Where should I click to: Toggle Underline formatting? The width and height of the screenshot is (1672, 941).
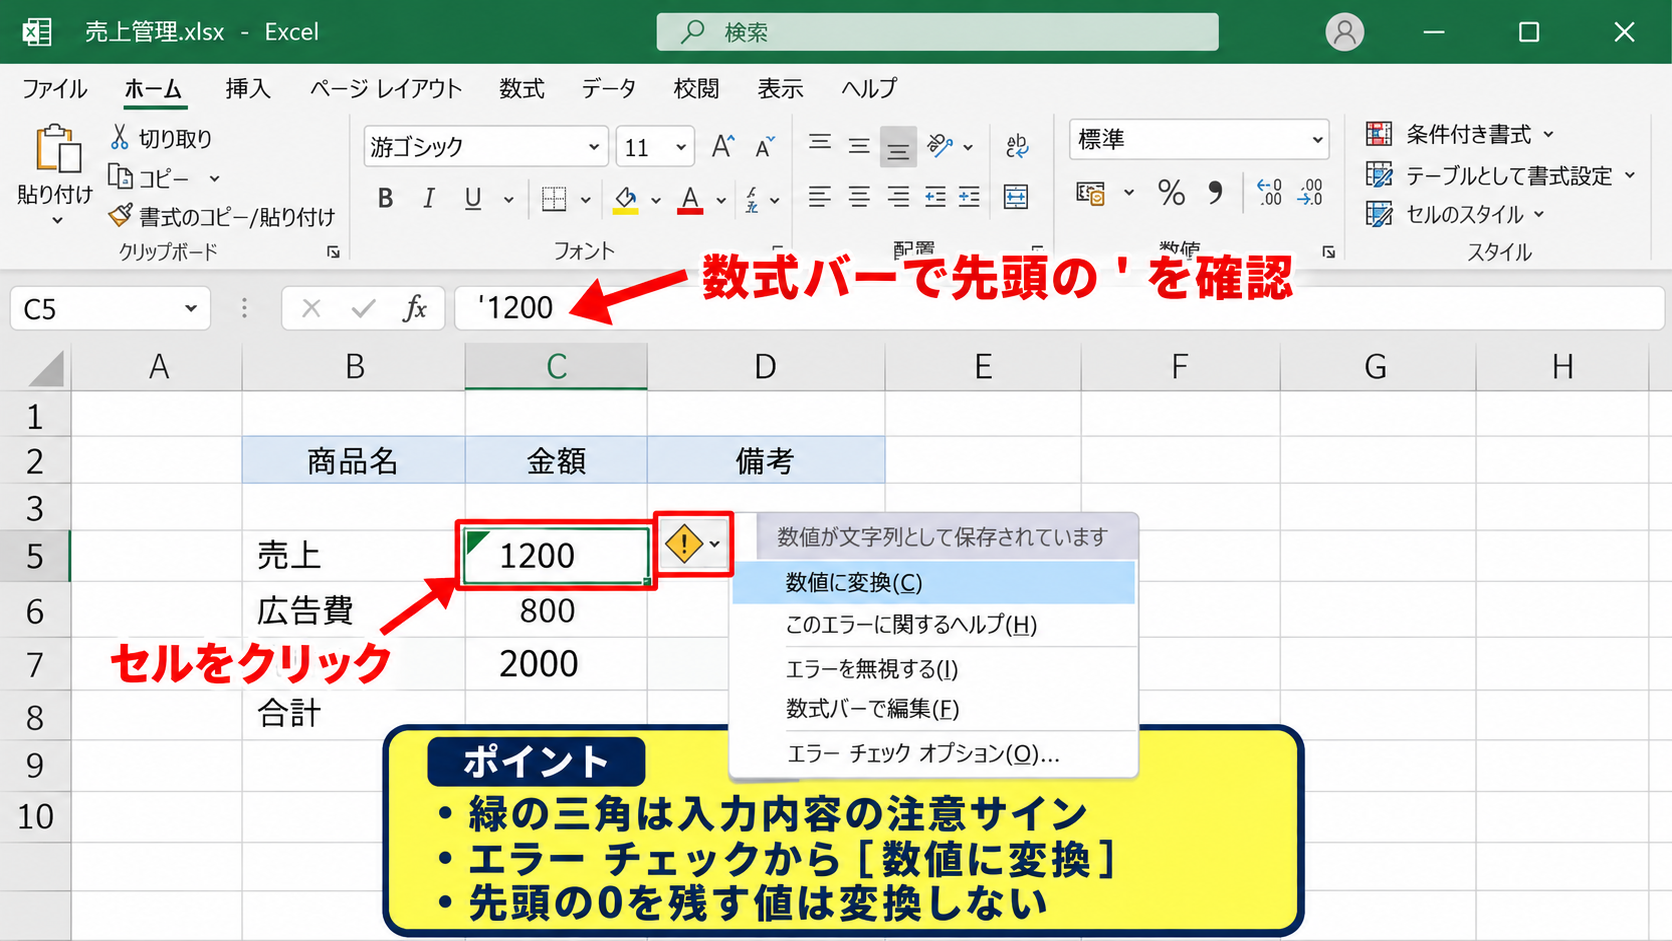tap(472, 198)
